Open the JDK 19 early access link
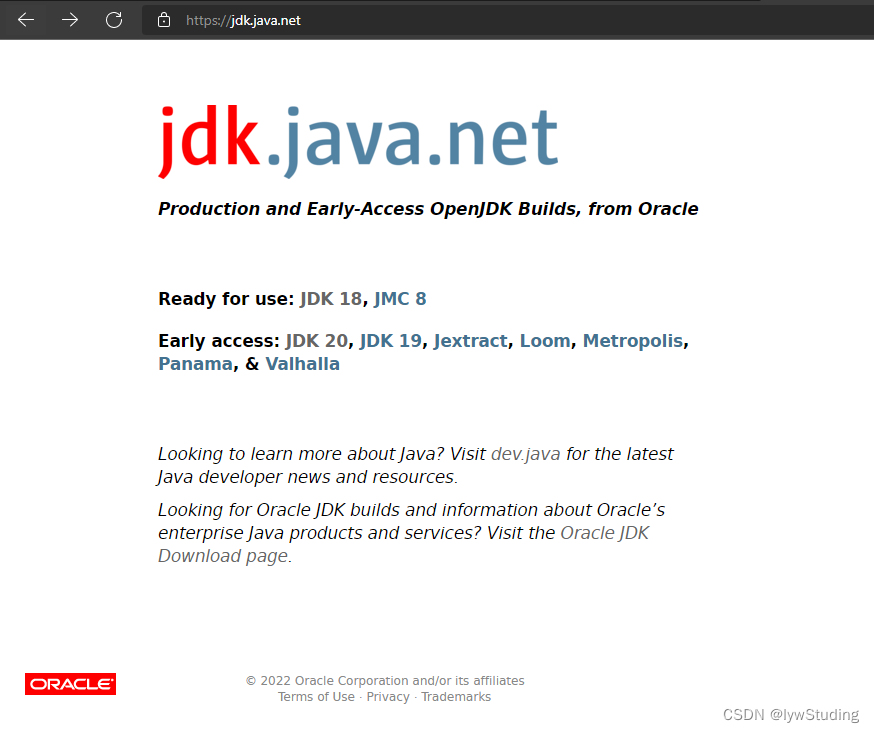This screenshot has height=733, width=874. pyautogui.click(x=391, y=341)
